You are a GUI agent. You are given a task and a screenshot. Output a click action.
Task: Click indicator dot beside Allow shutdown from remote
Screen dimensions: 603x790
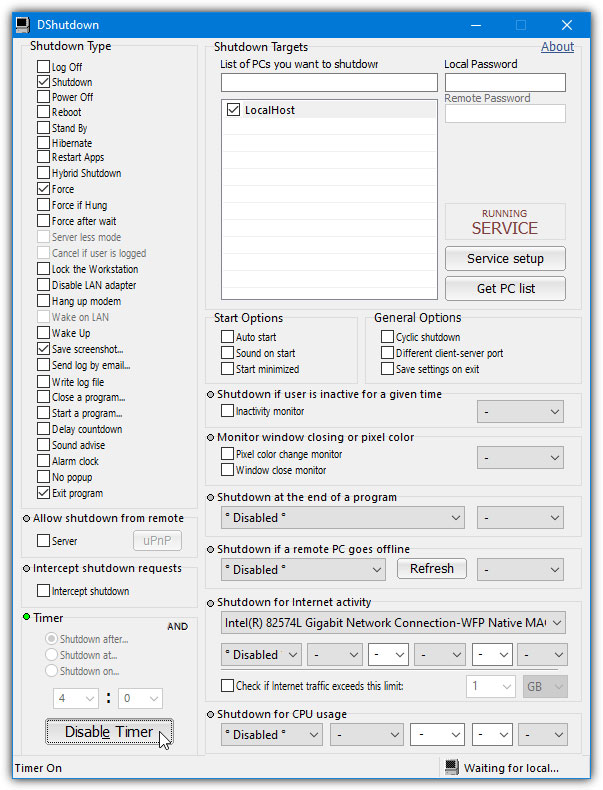pyautogui.click(x=26, y=518)
